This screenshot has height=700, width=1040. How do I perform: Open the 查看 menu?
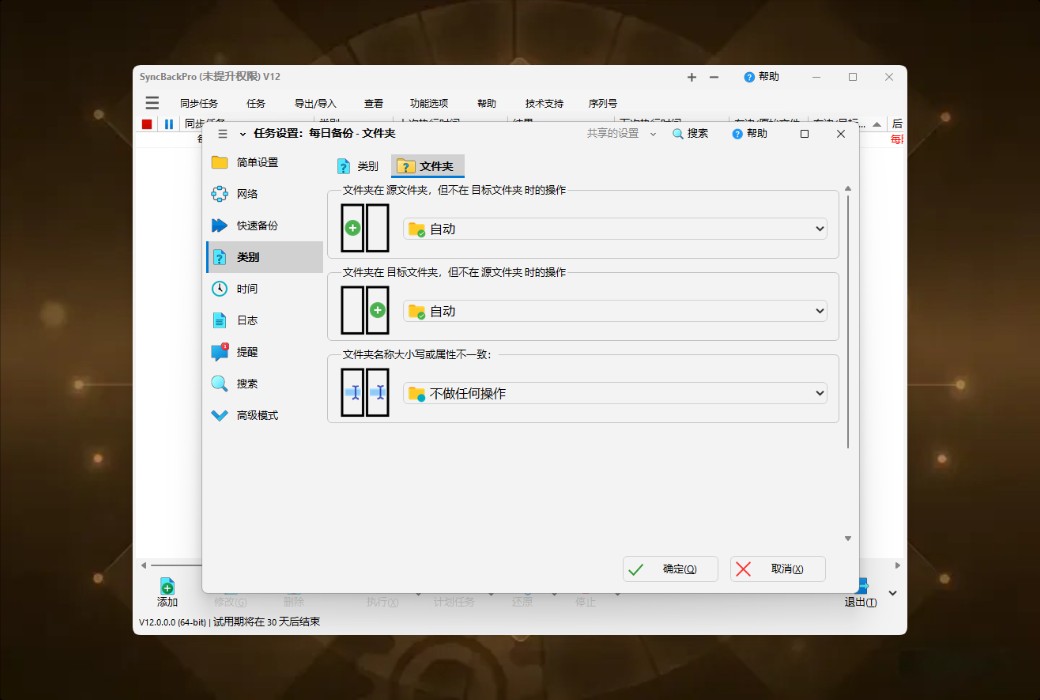pos(373,102)
